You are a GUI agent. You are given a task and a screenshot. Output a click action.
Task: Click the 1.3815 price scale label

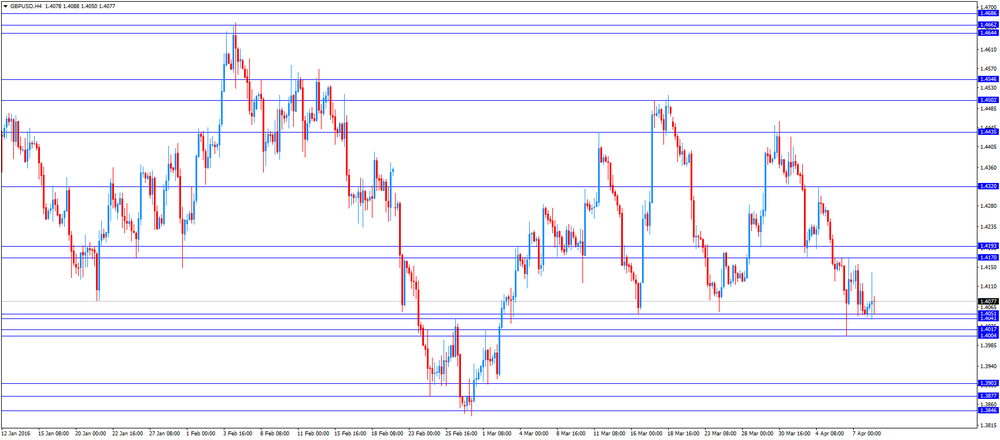coord(987,425)
